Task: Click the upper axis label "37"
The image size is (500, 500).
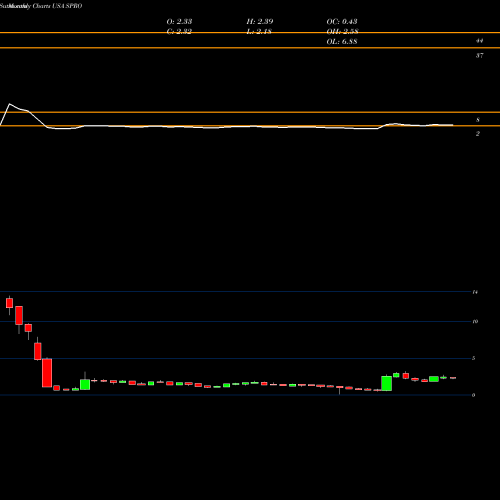Action: point(479,55)
